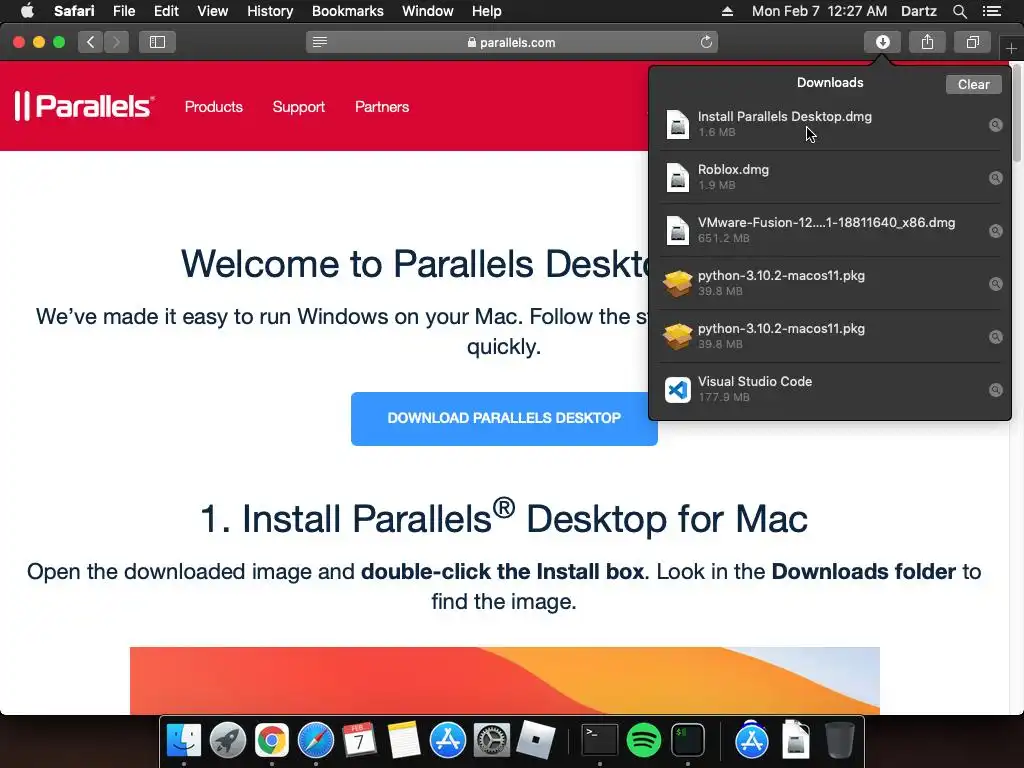
Task: Open the History menu
Action: (x=270, y=11)
